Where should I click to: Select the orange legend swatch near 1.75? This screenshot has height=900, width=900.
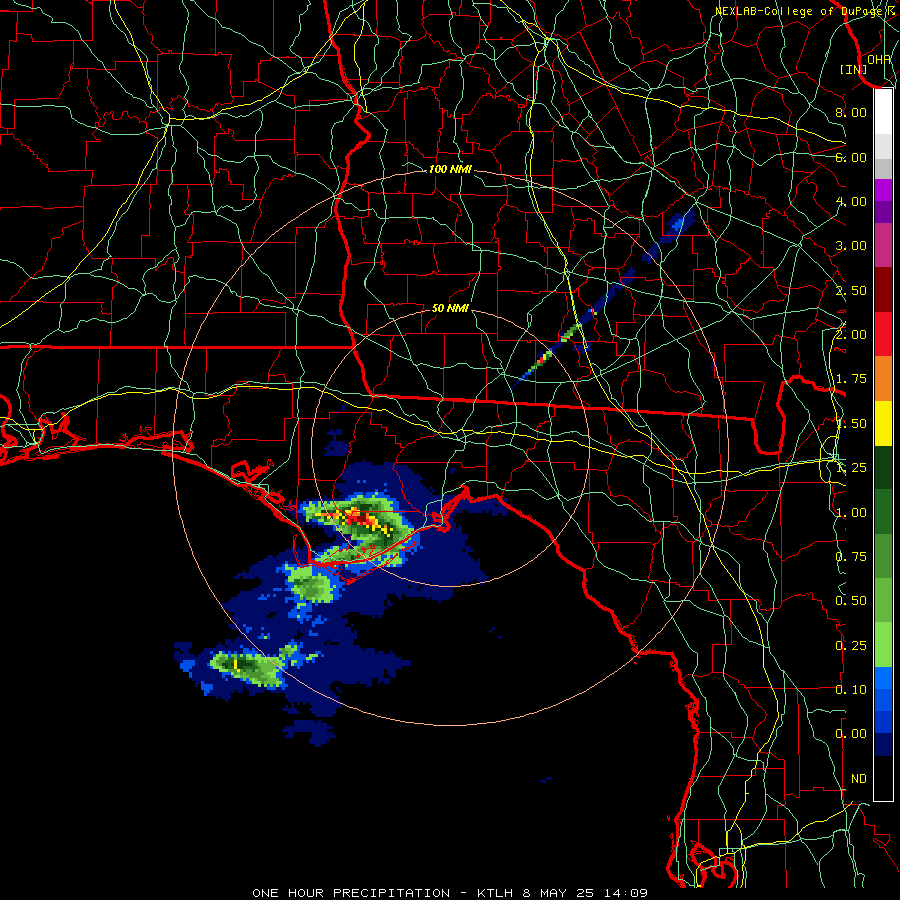pyautogui.click(x=883, y=379)
